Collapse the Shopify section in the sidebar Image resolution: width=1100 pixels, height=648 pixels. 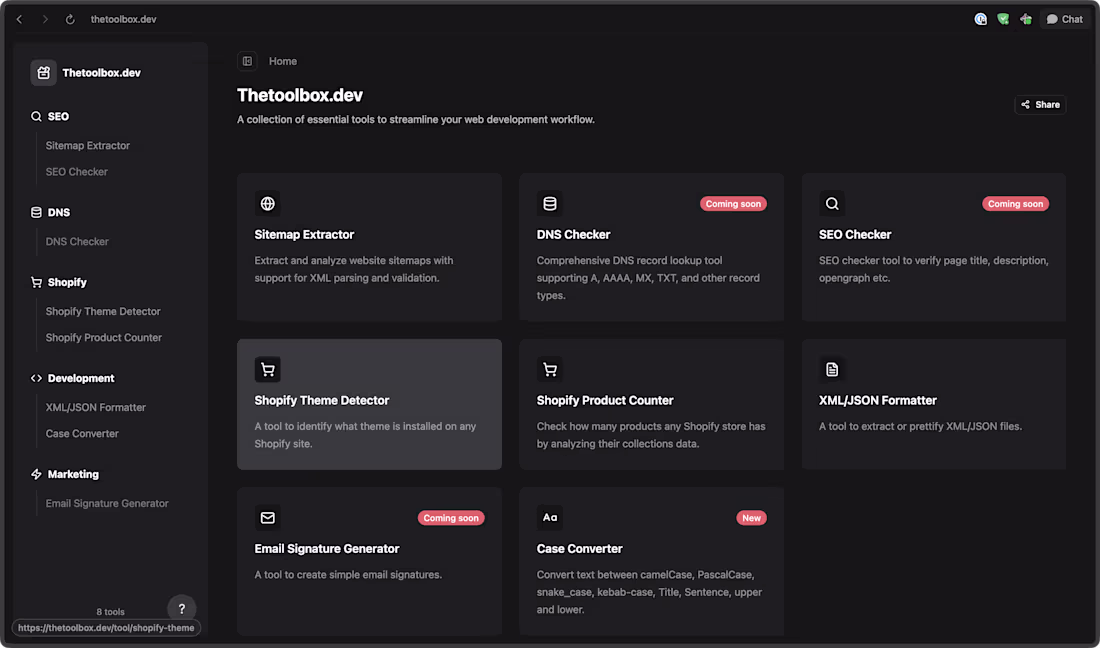pos(58,282)
